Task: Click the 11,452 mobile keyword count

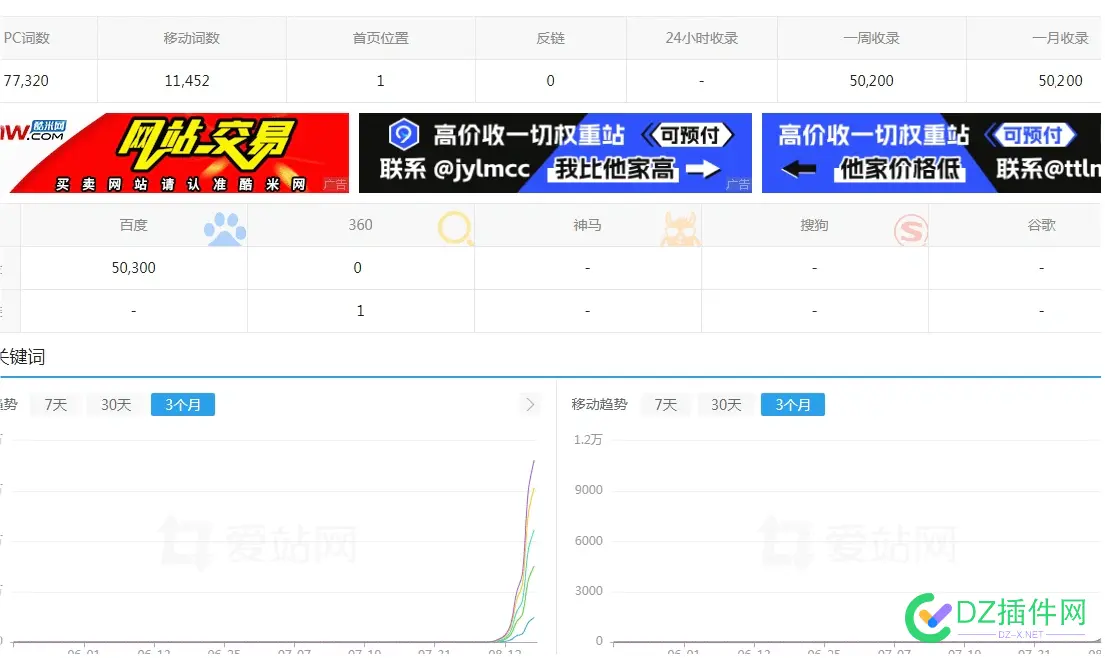Action: [x=191, y=81]
